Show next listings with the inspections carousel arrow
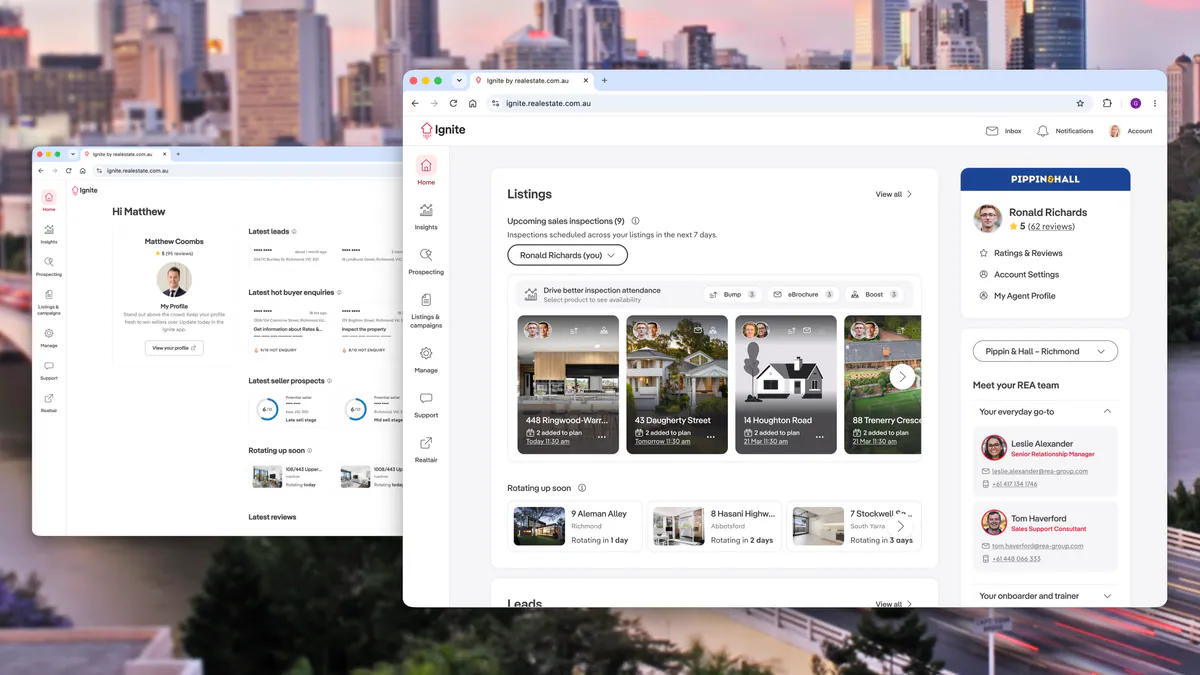This screenshot has height=675, width=1200. pyautogui.click(x=902, y=377)
